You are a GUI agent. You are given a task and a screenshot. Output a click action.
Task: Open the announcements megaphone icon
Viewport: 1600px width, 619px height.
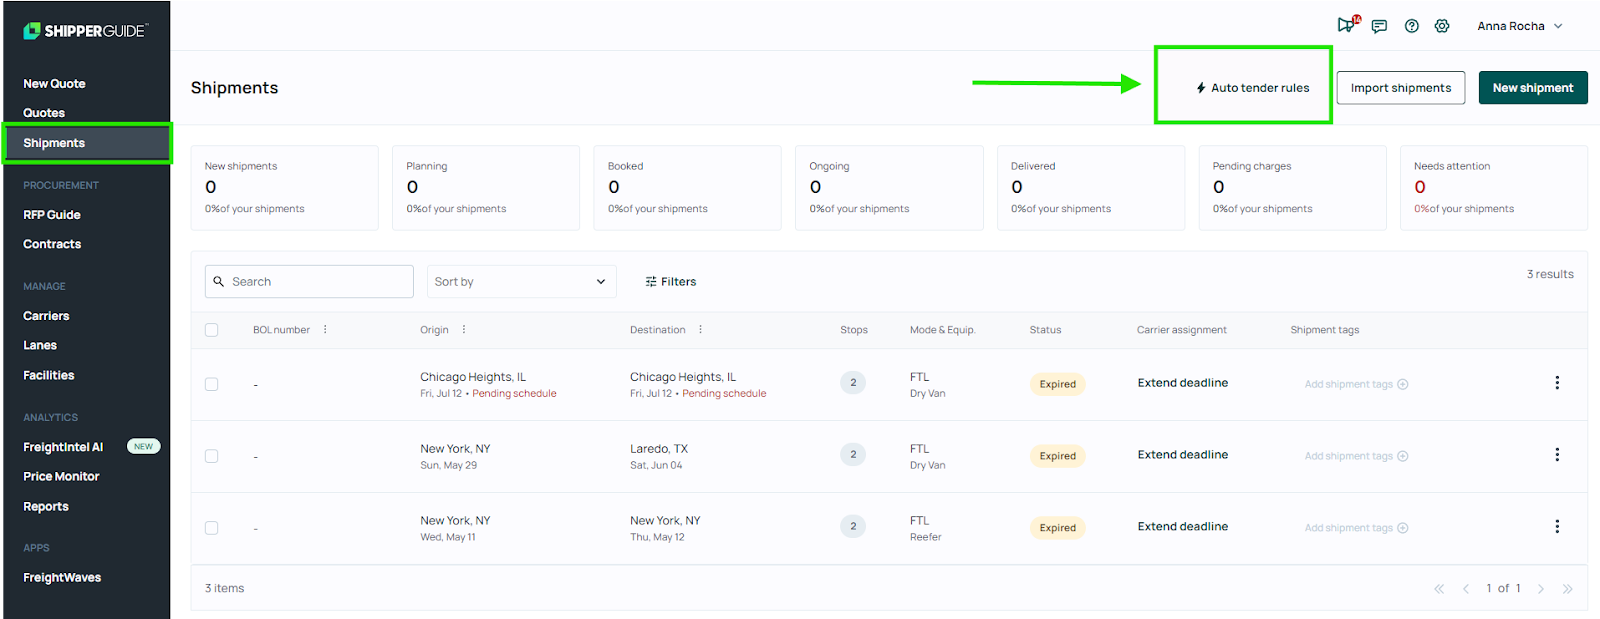(x=1346, y=26)
